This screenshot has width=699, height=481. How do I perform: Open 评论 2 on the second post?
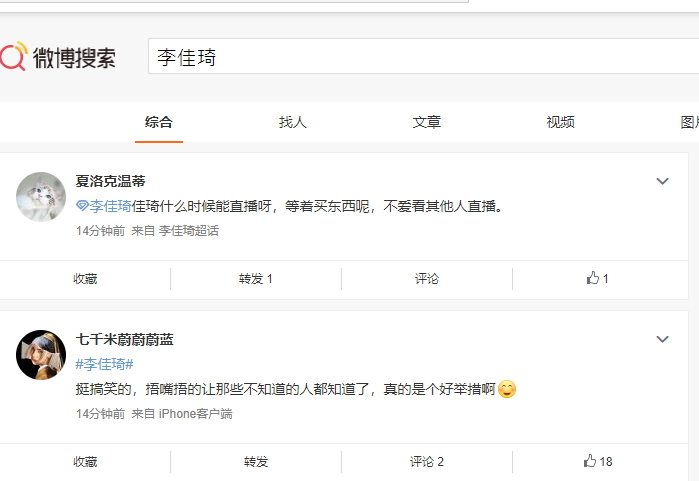pyautogui.click(x=427, y=461)
